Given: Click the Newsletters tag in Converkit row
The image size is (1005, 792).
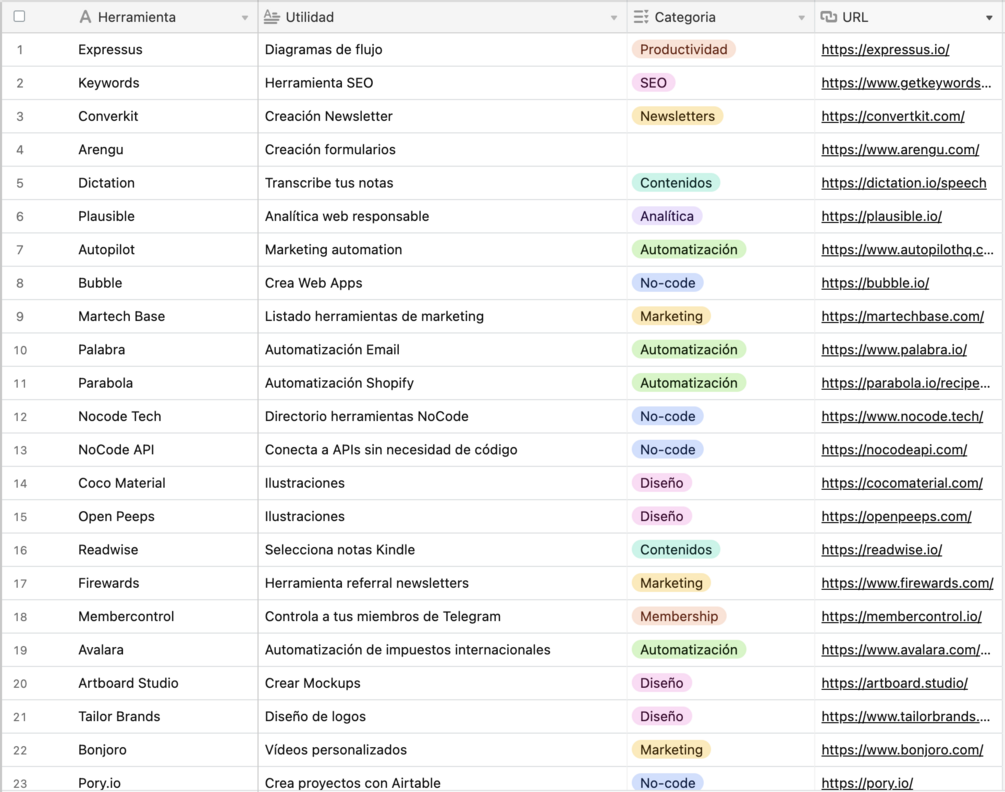Looking at the screenshot, I should pos(677,117).
